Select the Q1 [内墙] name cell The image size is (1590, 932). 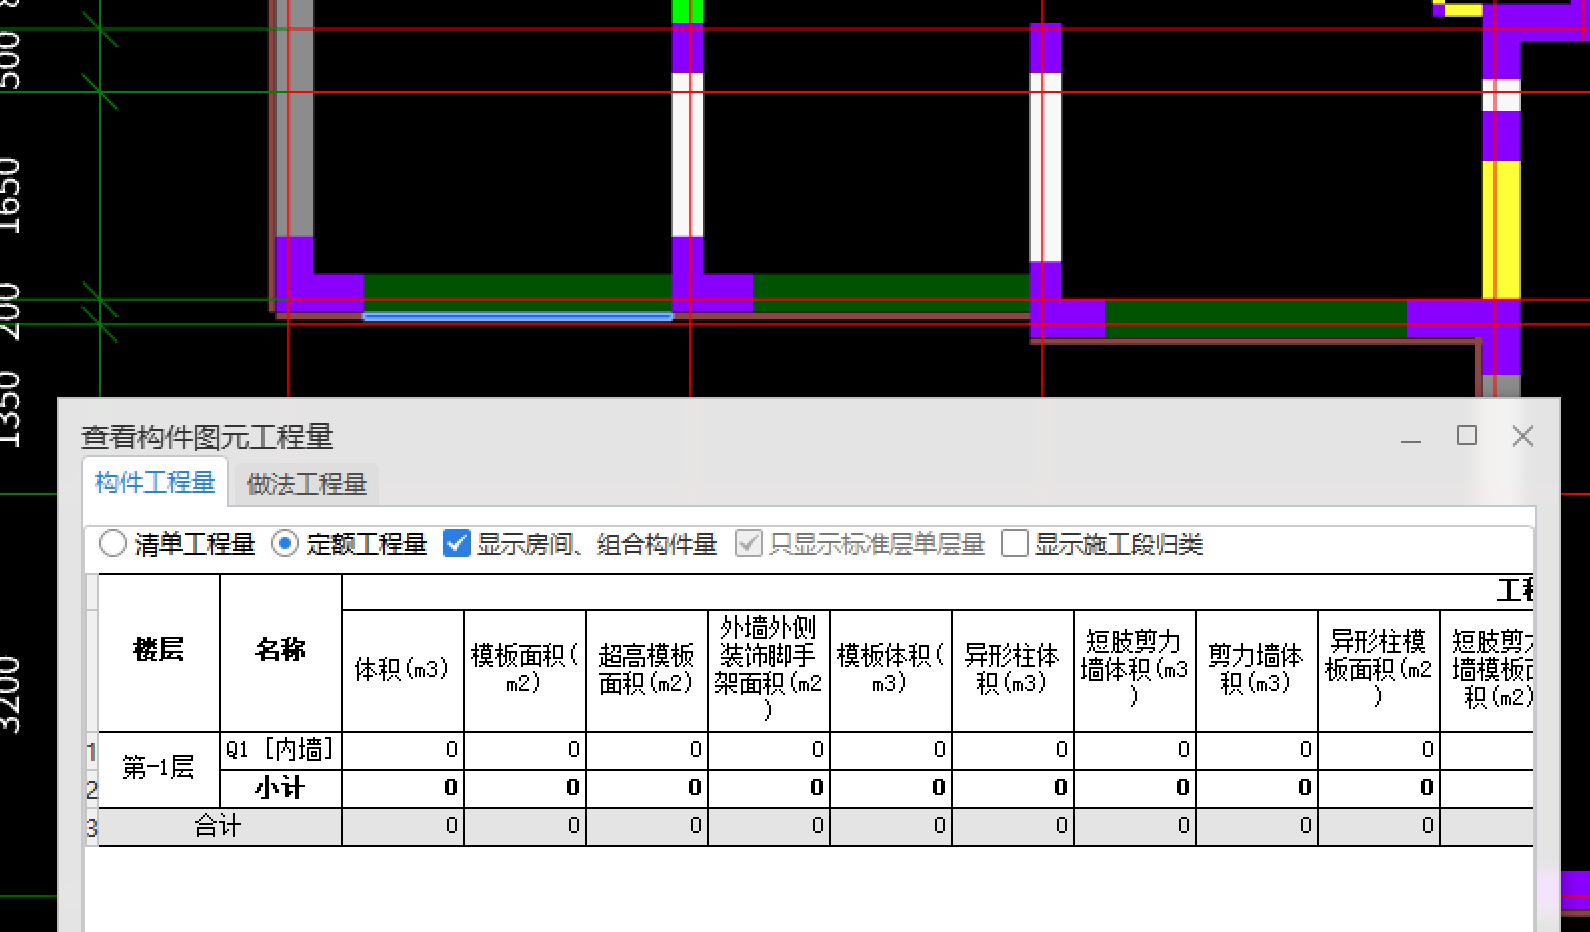(281, 750)
